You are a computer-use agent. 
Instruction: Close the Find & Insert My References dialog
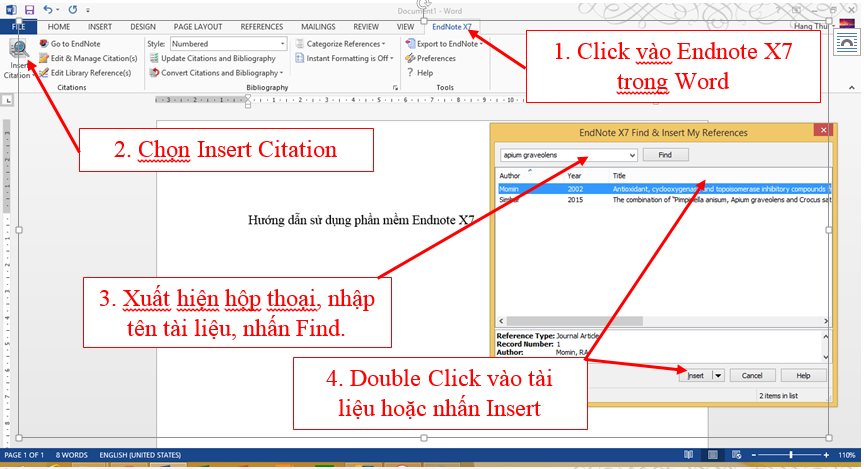click(823, 130)
